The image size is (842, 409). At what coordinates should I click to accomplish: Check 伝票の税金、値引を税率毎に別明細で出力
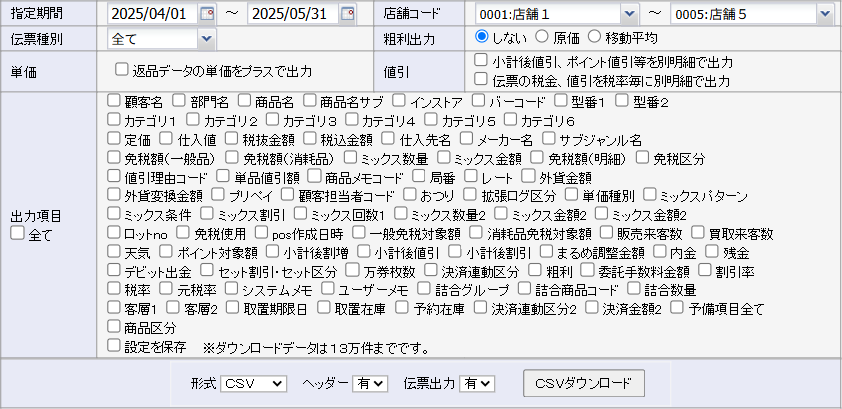480,79
